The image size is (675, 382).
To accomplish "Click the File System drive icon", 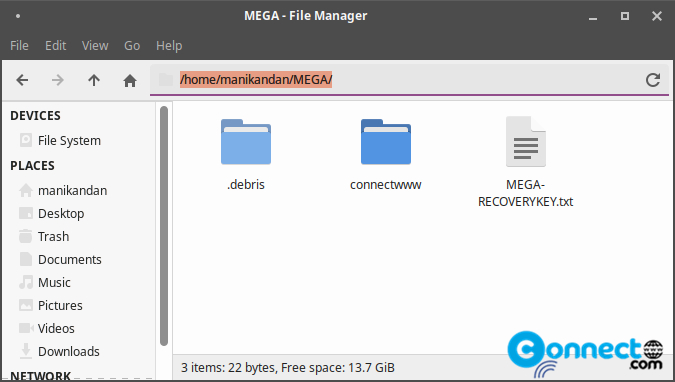I will click(x=26, y=140).
